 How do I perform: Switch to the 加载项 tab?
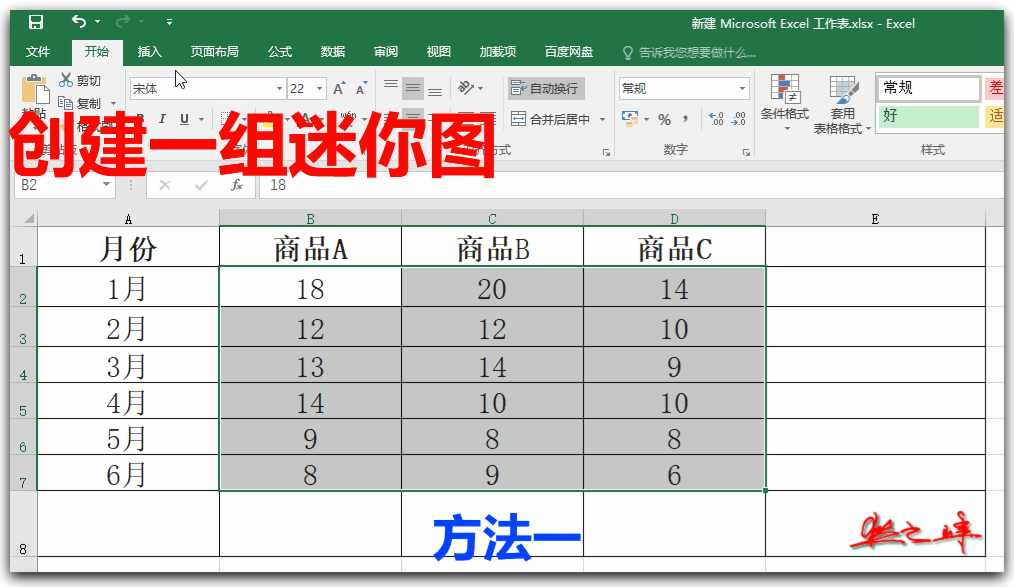pos(498,52)
